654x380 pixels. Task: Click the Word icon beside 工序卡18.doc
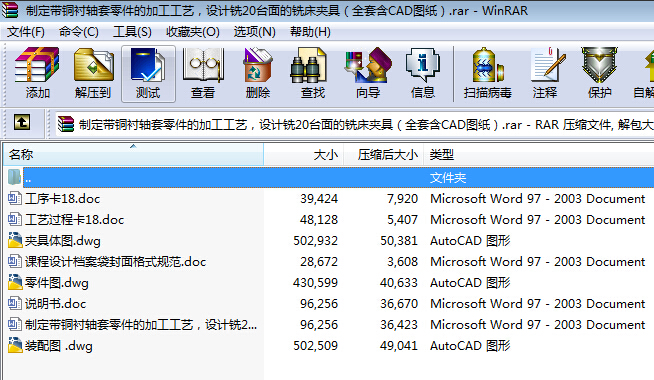(15, 198)
